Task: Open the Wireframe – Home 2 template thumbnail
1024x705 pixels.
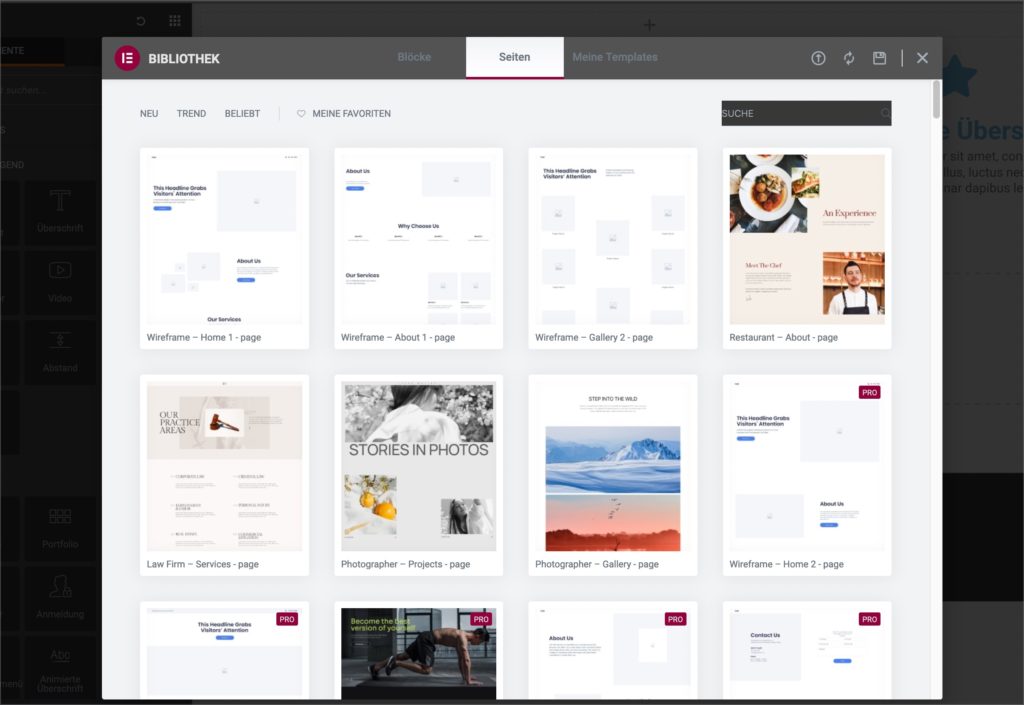Action: click(x=807, y=466)
